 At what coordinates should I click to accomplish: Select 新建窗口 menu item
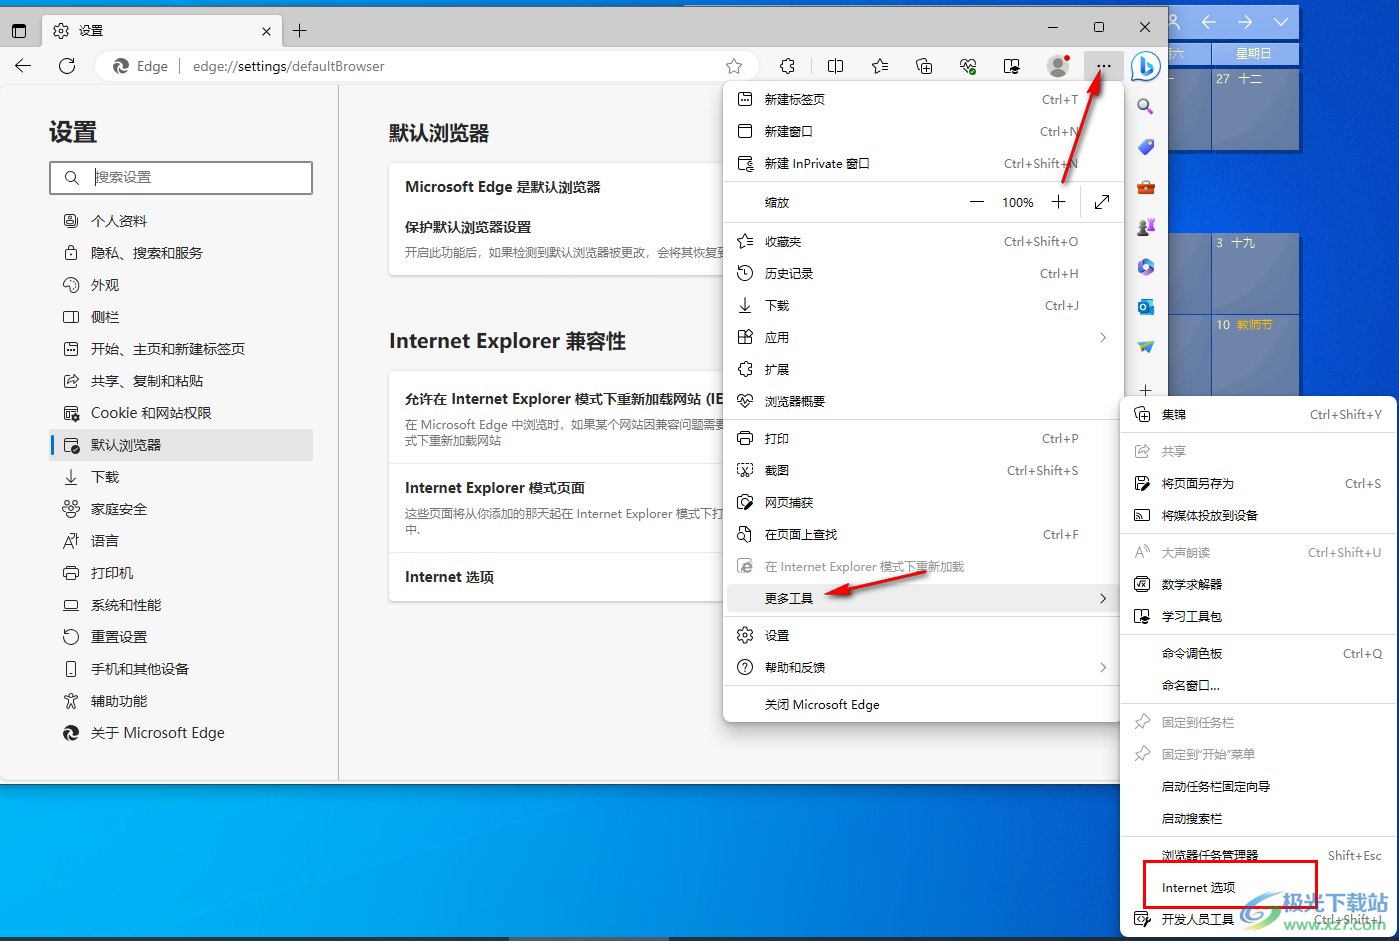point(921,131)
